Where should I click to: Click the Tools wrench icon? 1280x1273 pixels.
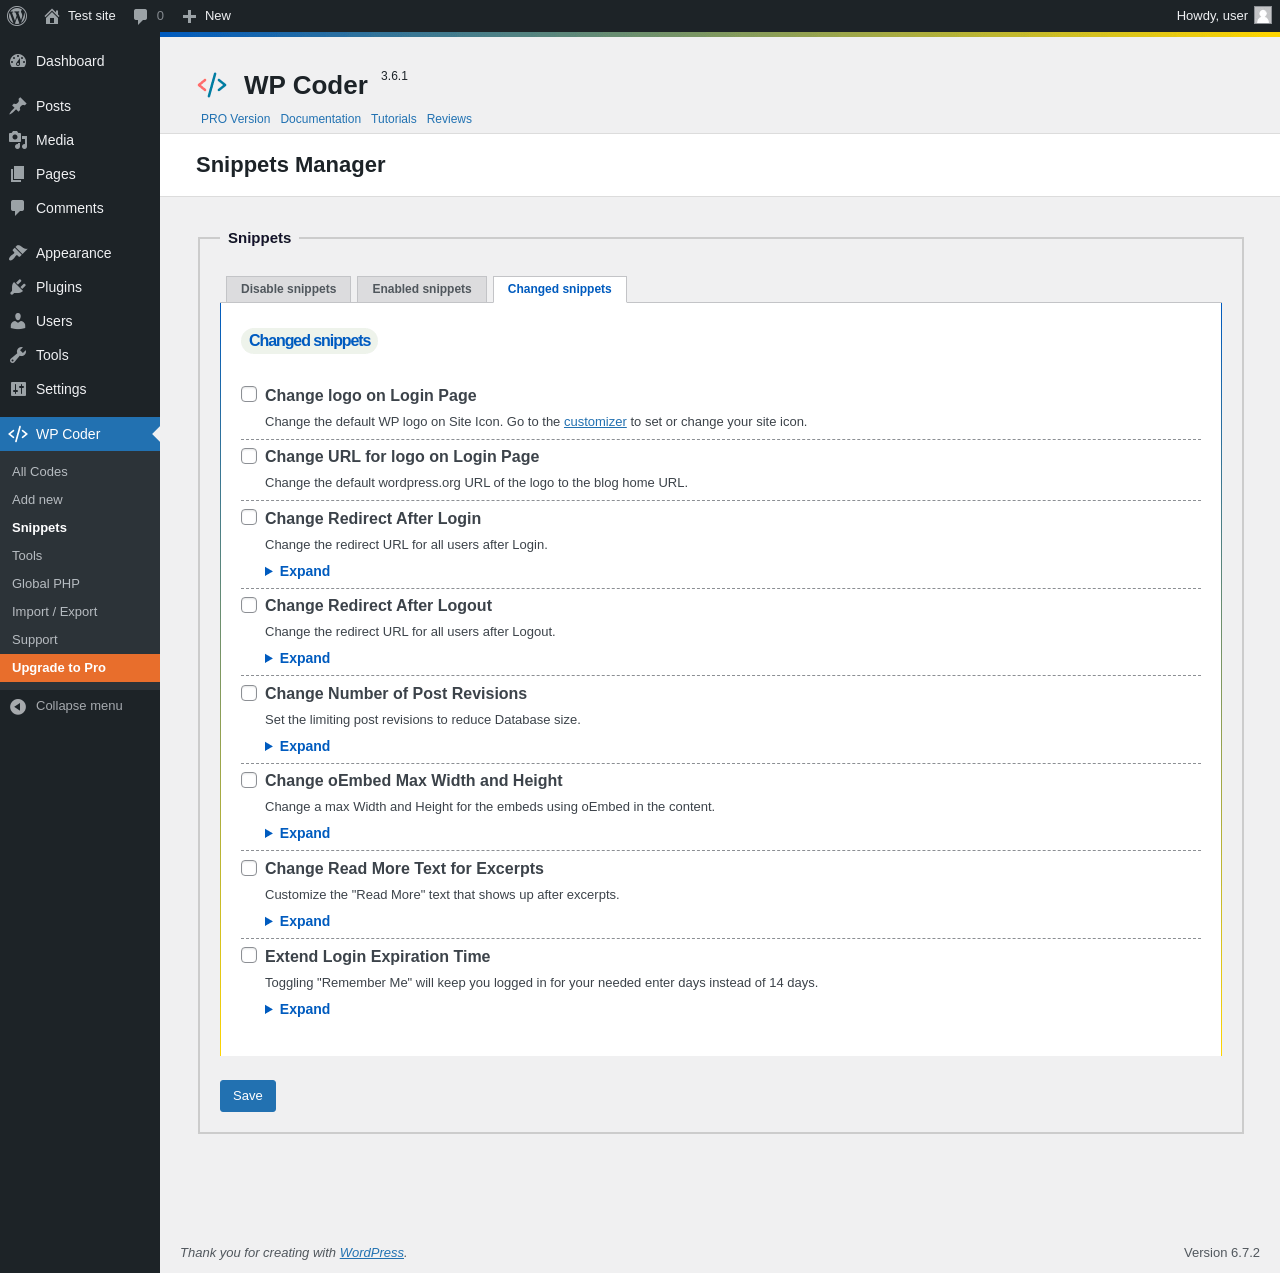tap(18, 355)
